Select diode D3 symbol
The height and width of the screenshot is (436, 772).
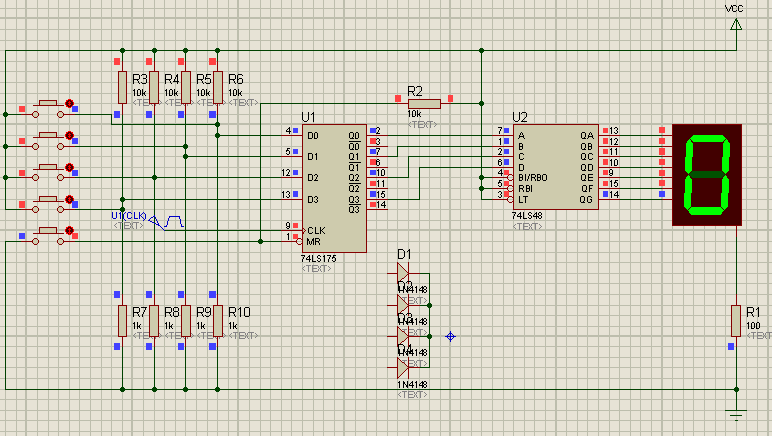pos(403,337)
